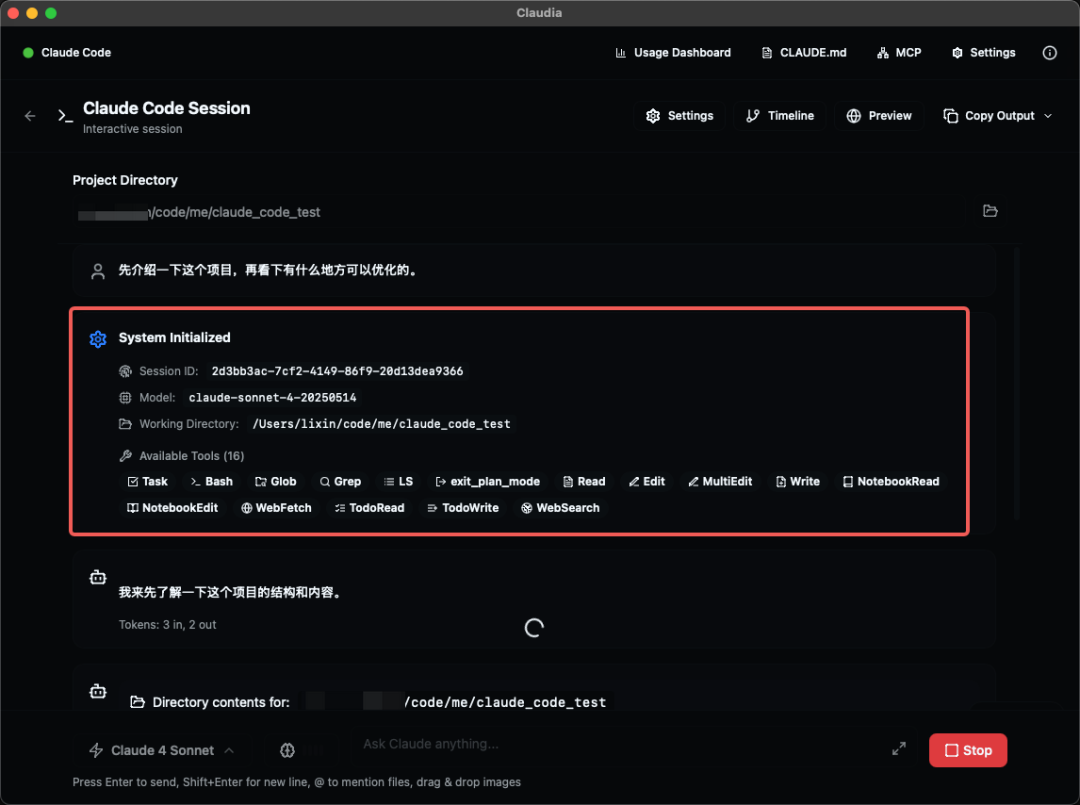Click the Directory contents folder icon
The width and height of the screenshot is (1080, 805).
(x=138, y=702)
